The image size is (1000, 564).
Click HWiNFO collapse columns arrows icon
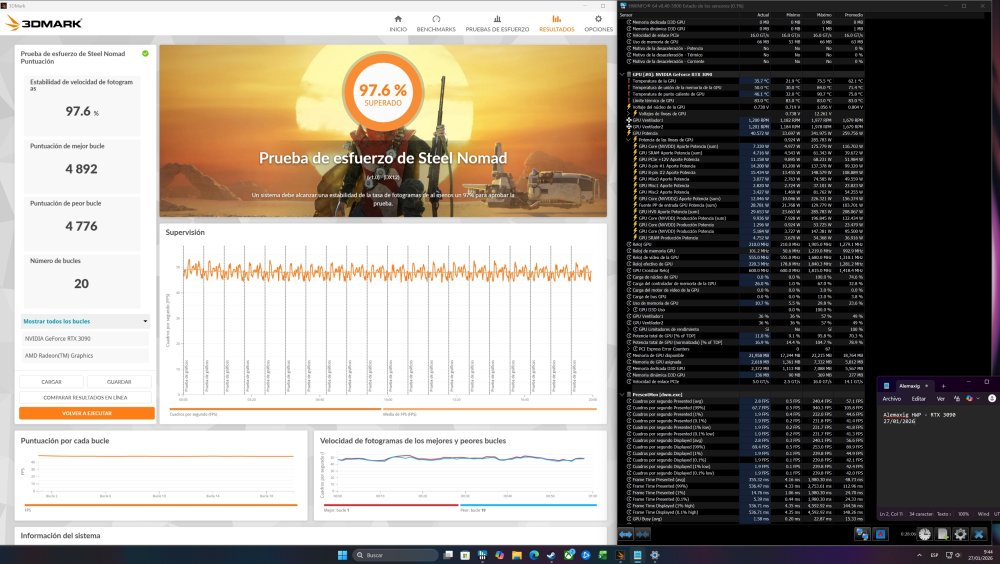642,534
